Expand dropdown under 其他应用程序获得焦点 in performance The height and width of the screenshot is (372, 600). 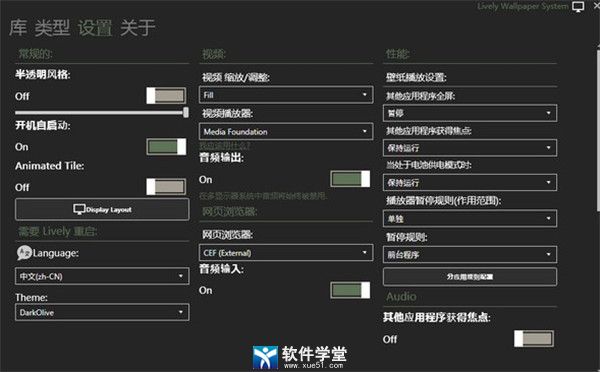(x=470, y=148)
